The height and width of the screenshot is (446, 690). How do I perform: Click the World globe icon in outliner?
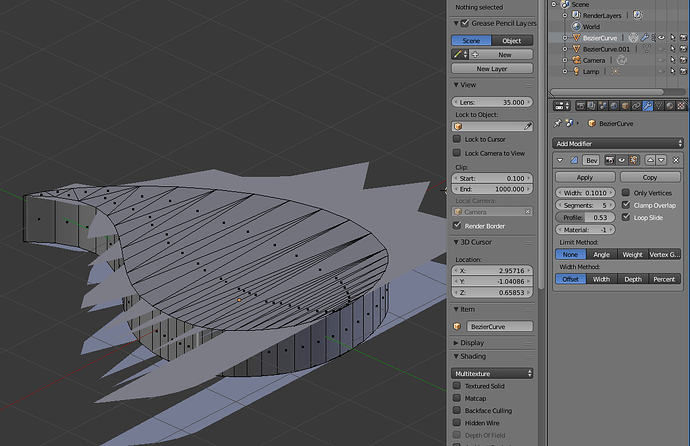(576, 26)
